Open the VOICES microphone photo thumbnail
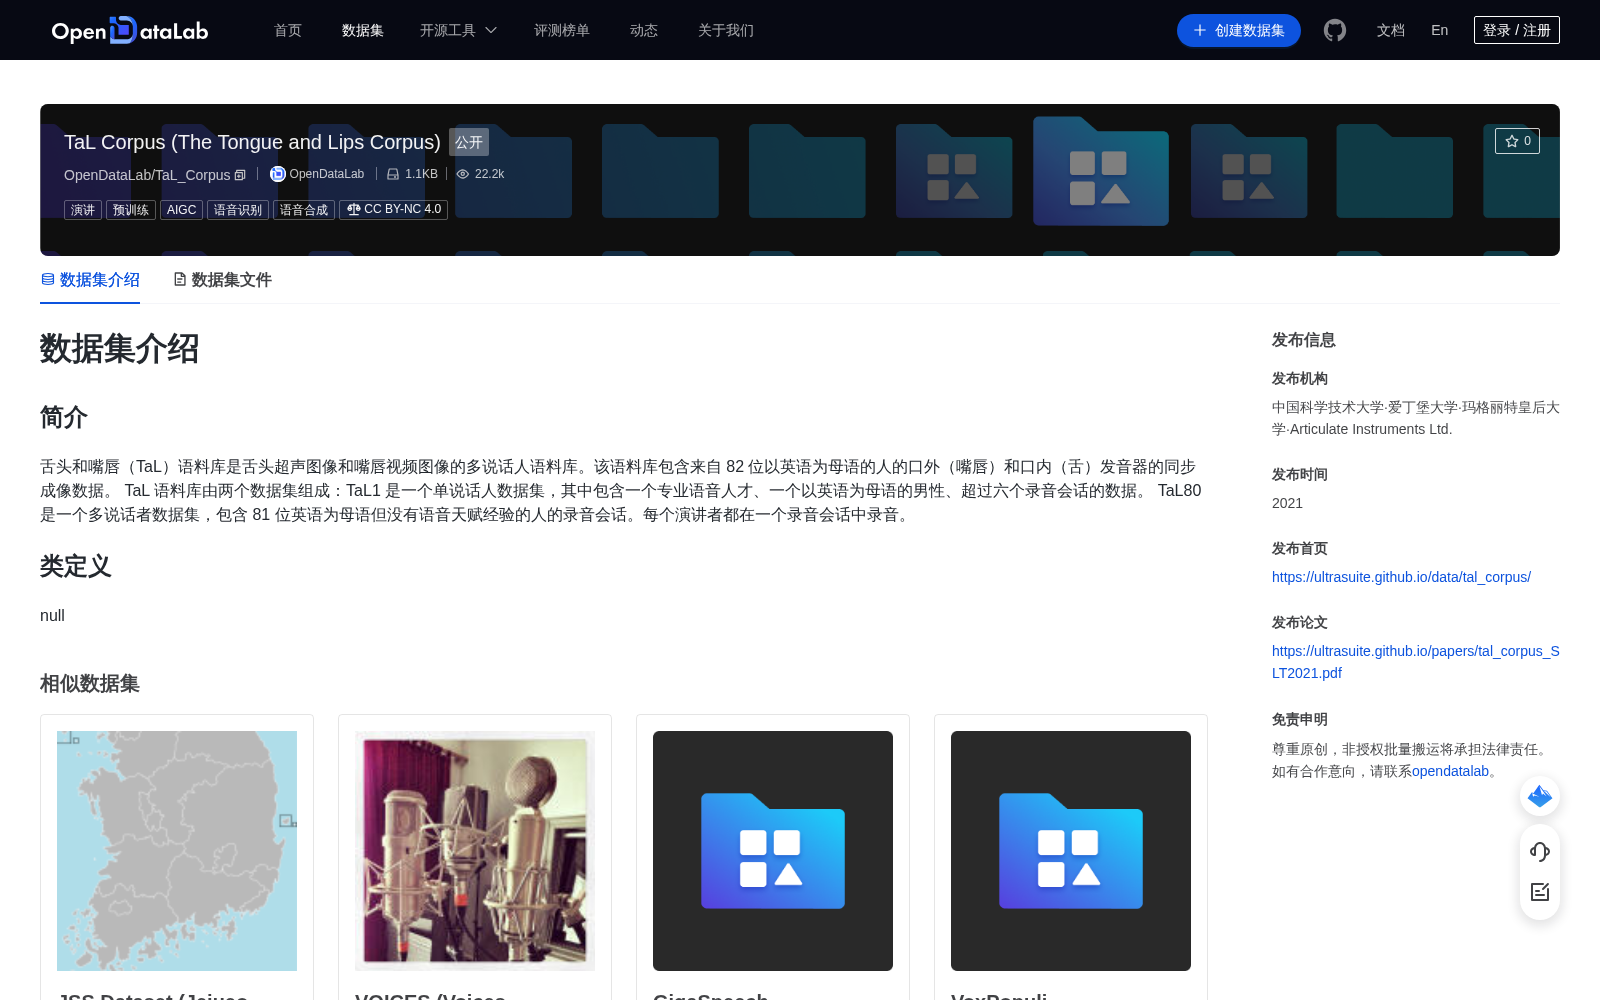 (475, 851)
